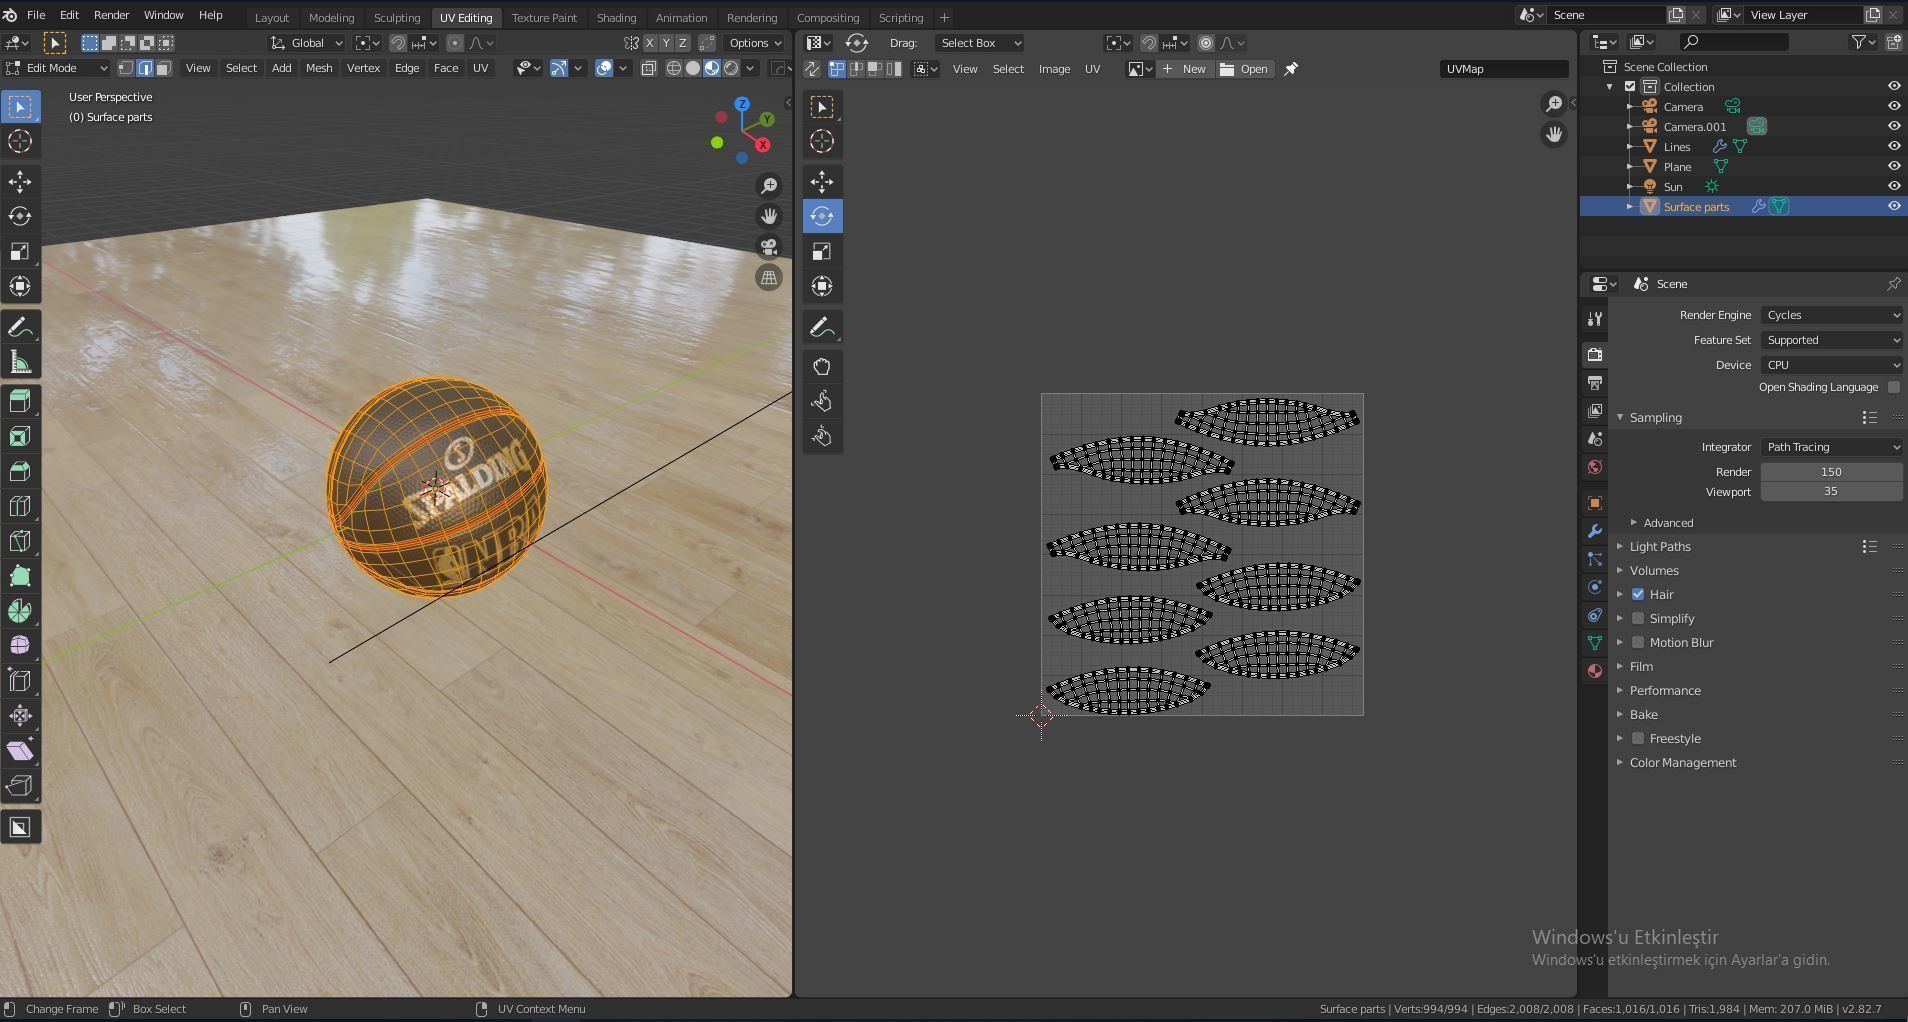This screenshot has height=1022, width=1908.
Task: Hide the Sun object in outliner
Action: click(x=1894, y=186)
